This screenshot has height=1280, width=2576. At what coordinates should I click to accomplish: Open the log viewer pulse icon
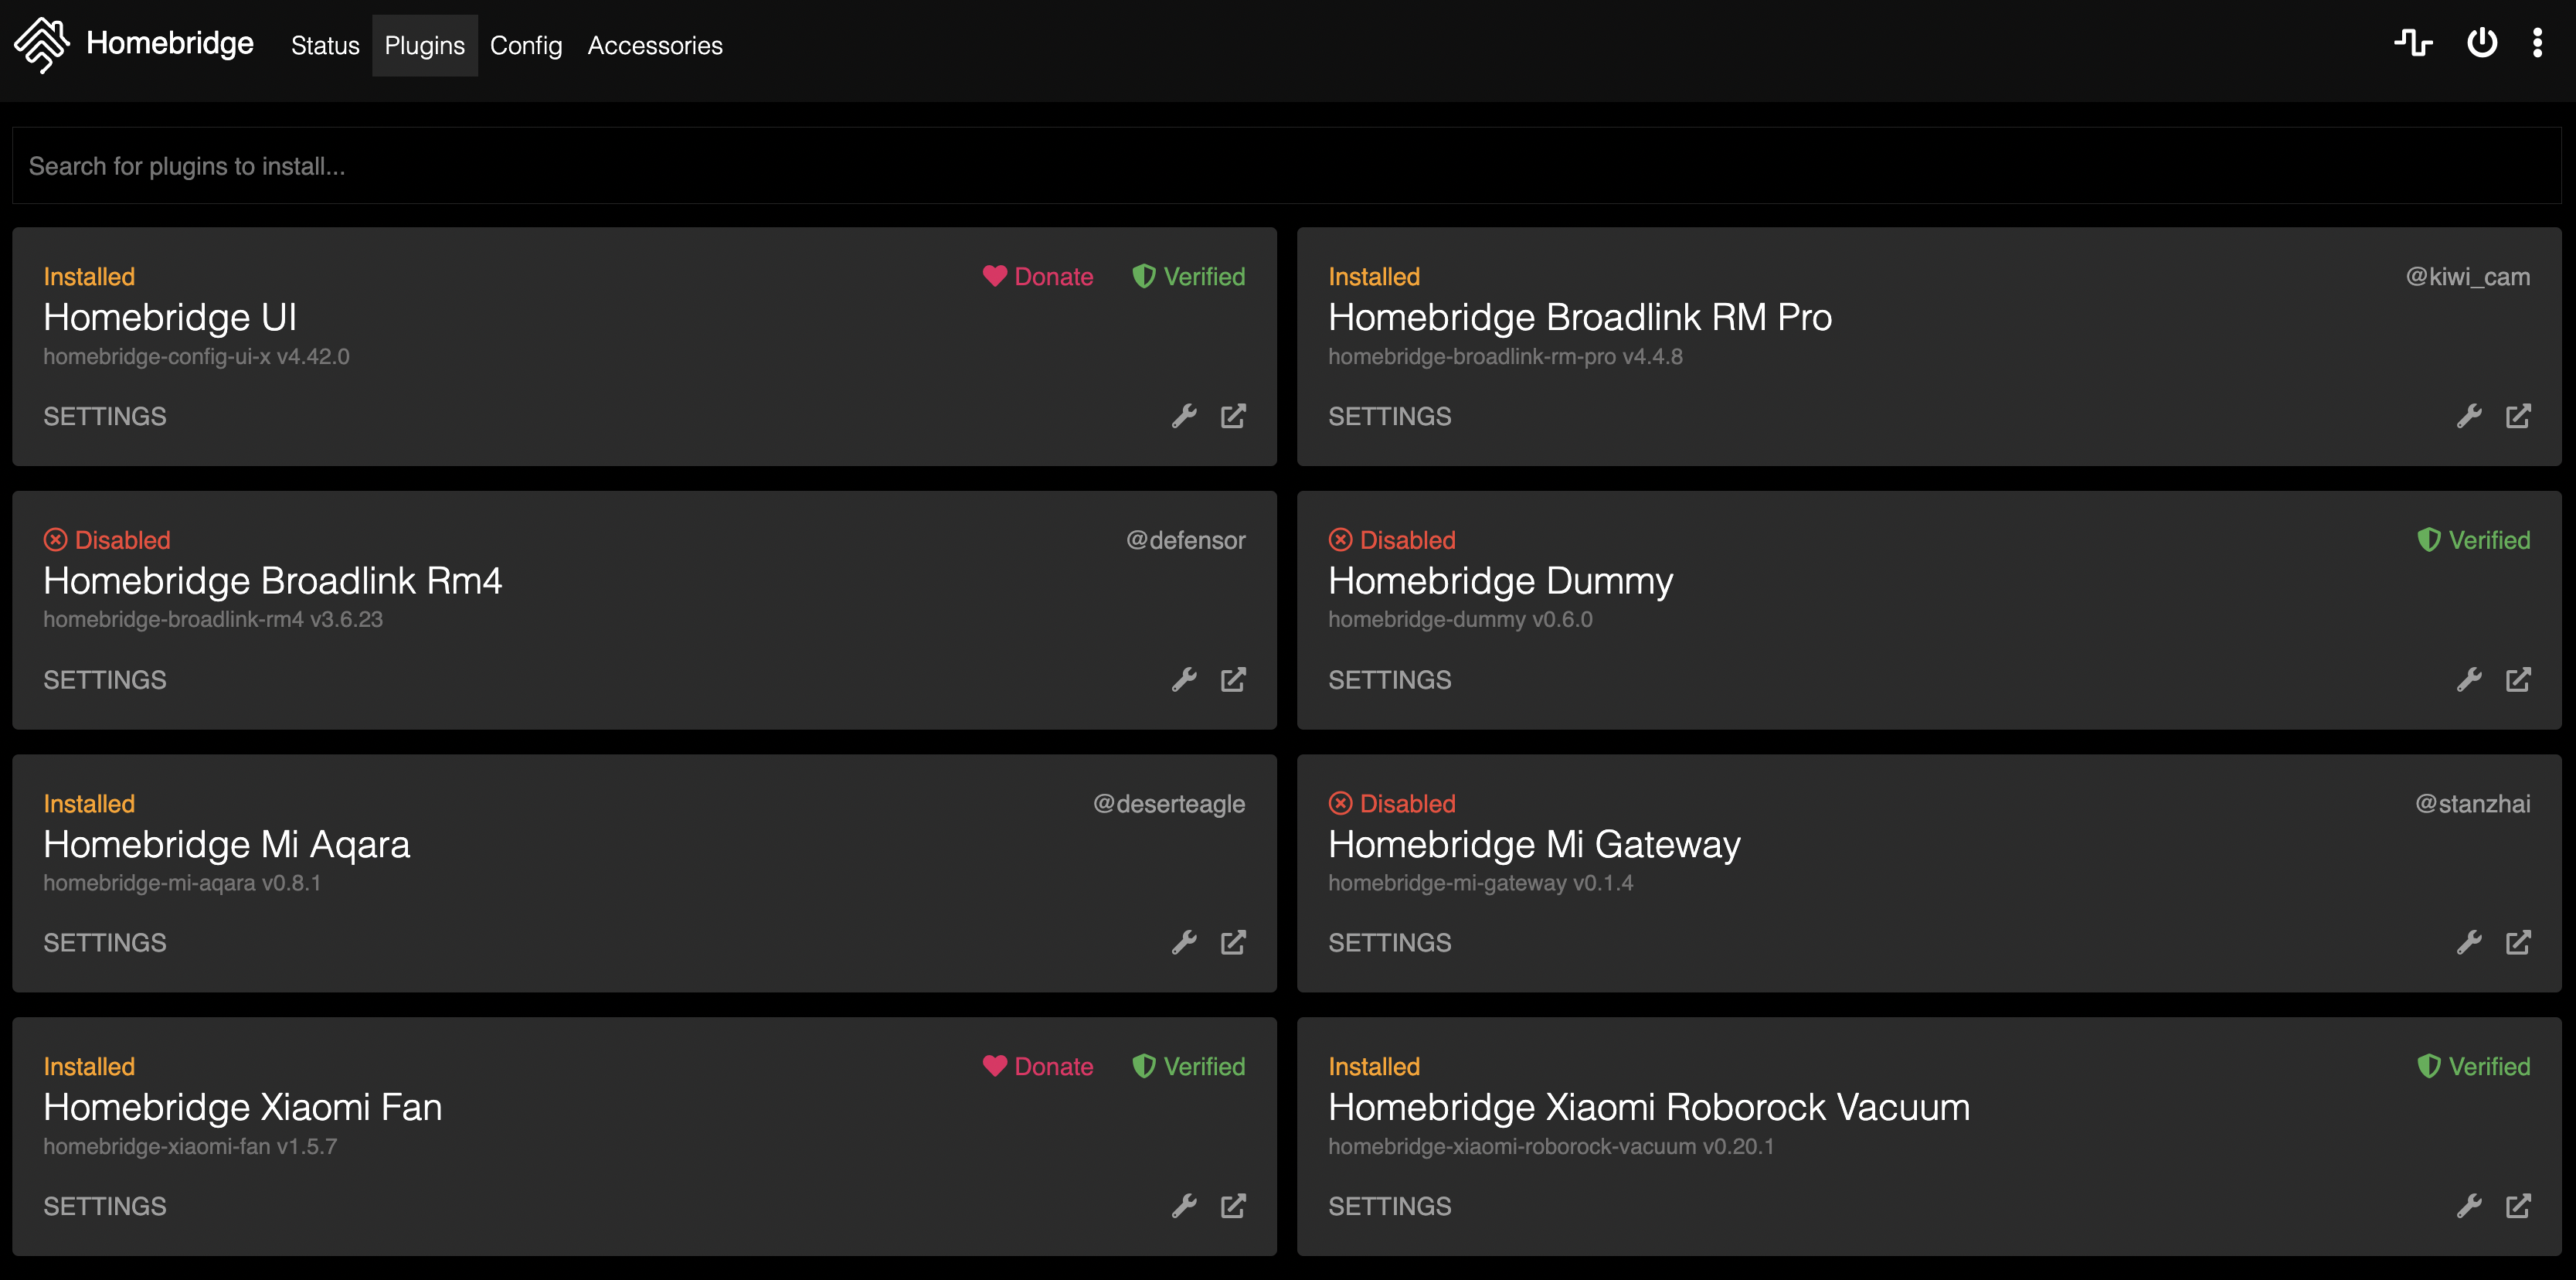click(x=2412, y=43)
